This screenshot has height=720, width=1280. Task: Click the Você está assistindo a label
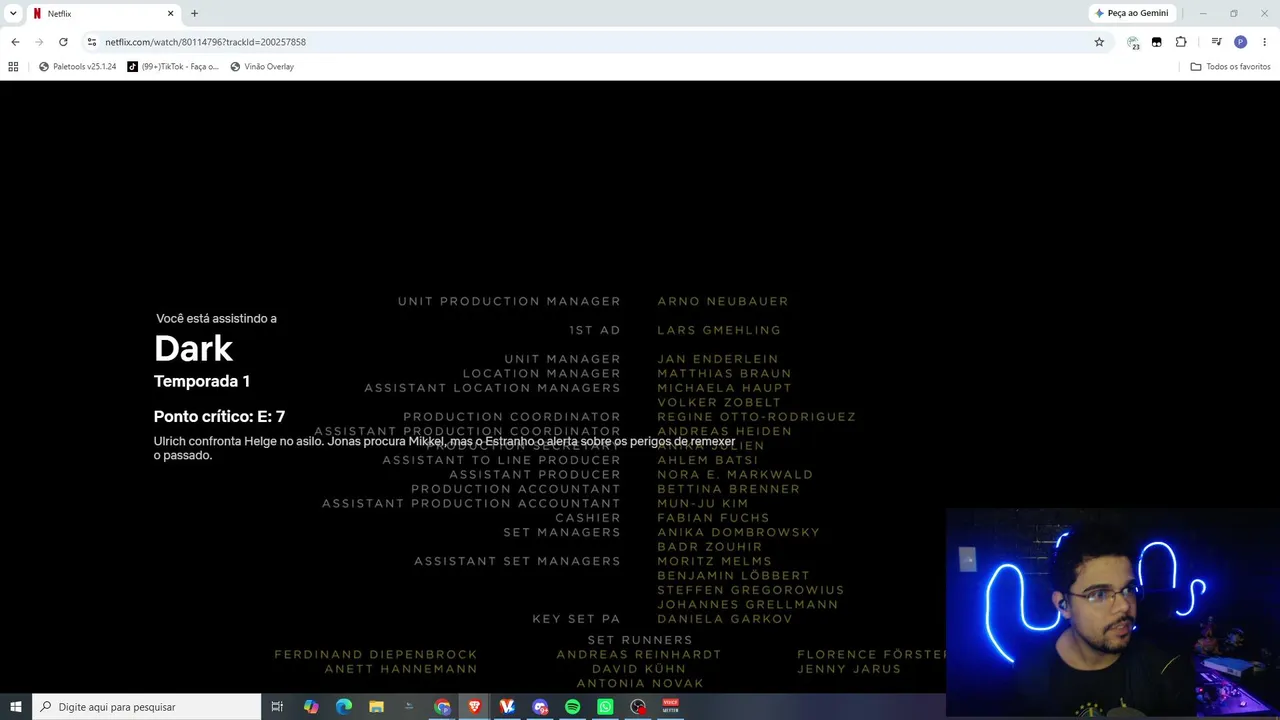click(216, 318)
